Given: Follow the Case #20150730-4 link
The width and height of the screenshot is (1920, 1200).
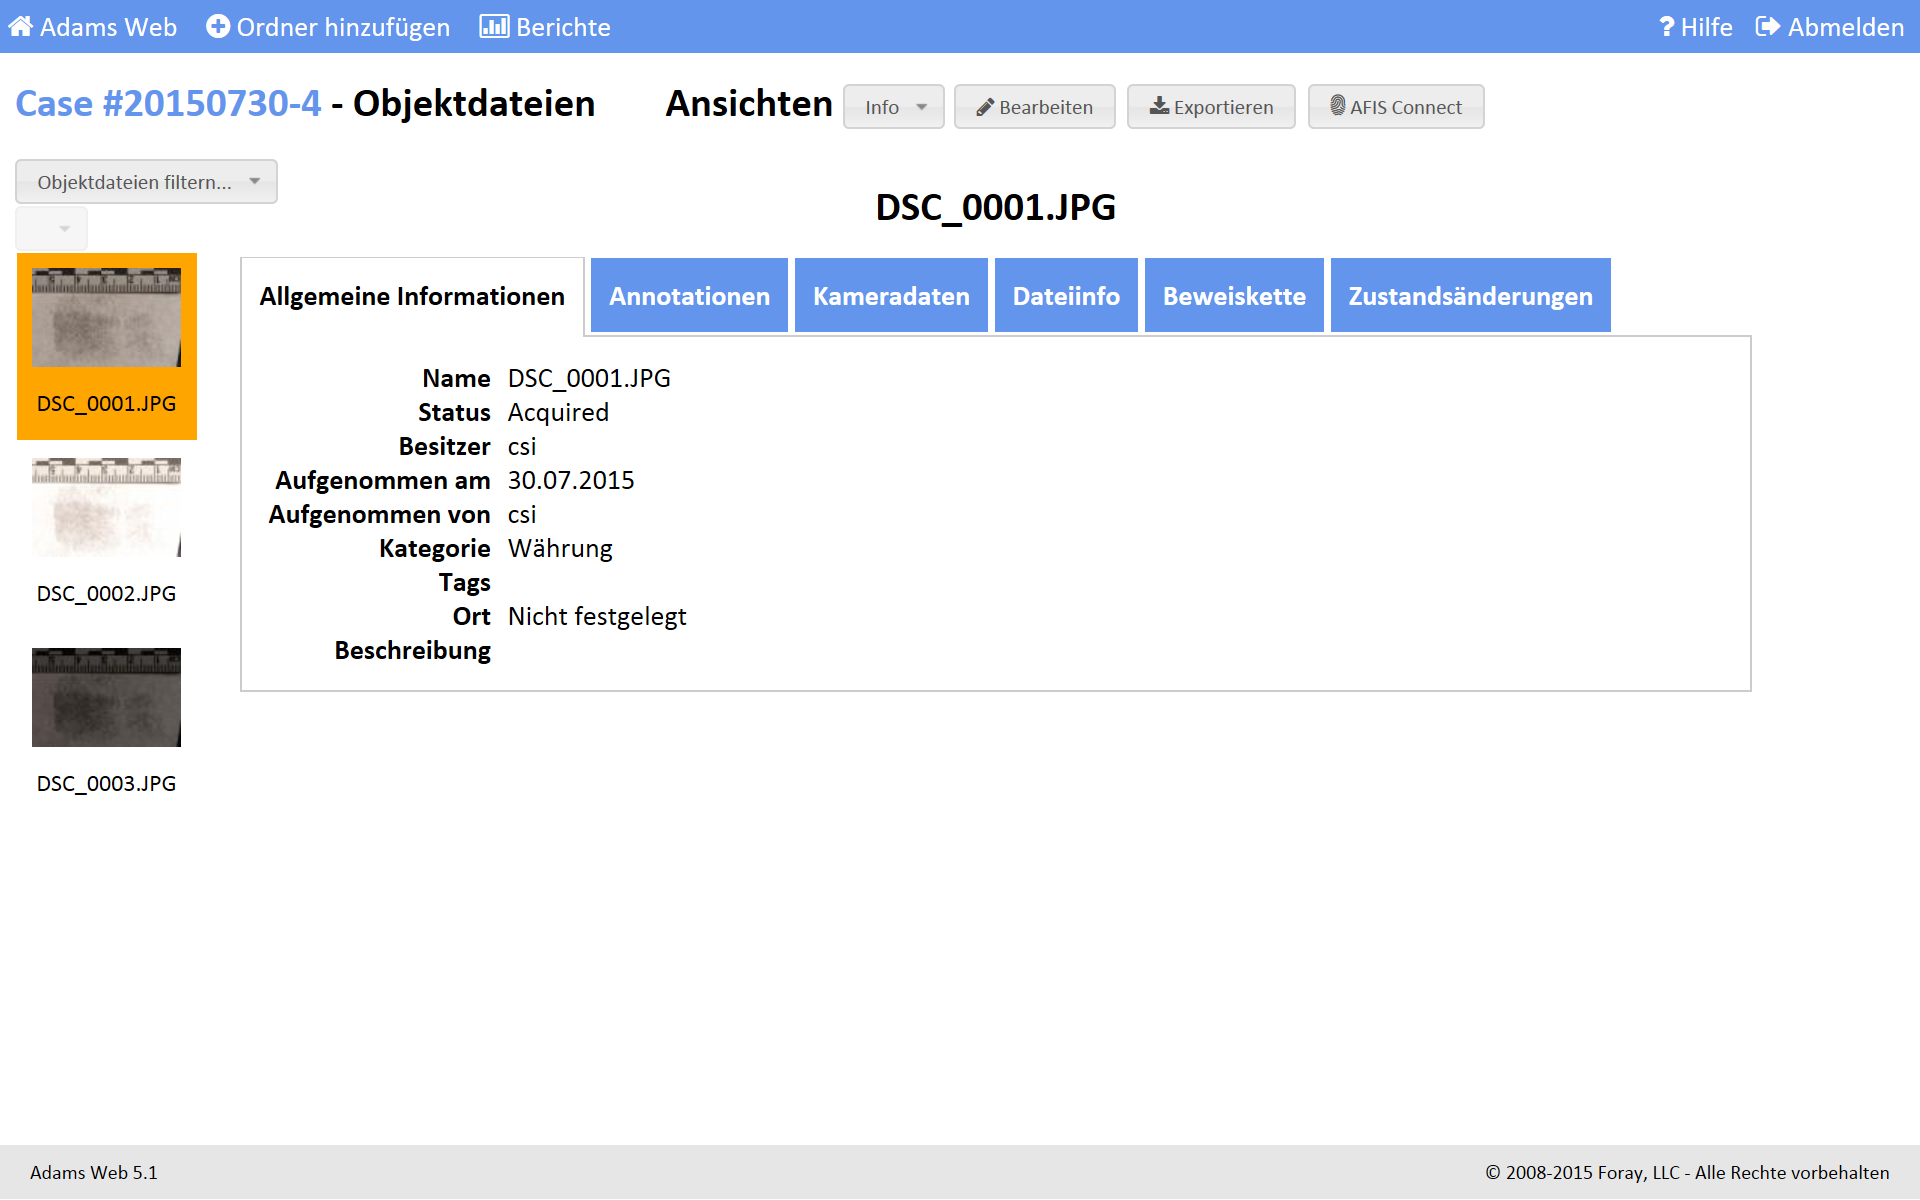Looking at the screenshot, I should pyautogui.click(x=168, y=104).
